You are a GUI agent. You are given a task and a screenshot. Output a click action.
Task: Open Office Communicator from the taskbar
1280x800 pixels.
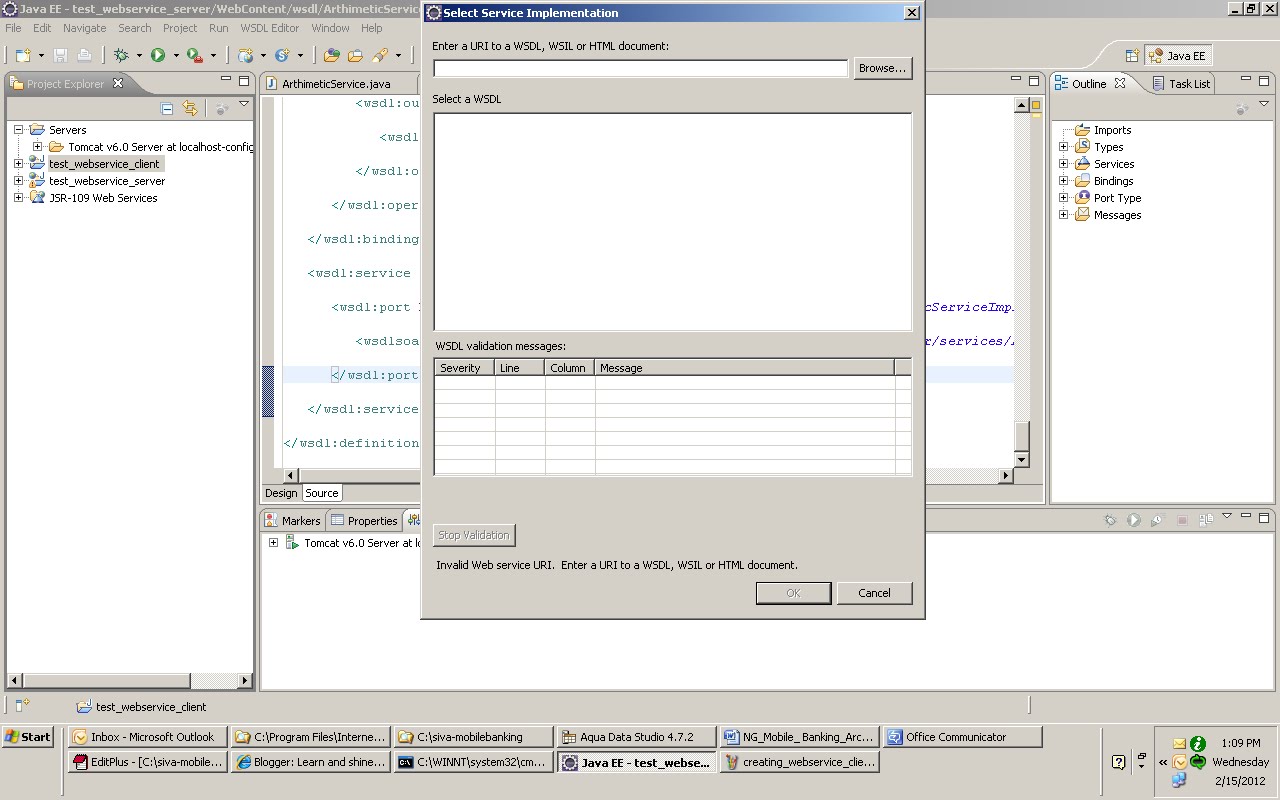click(x=961, y=737)
